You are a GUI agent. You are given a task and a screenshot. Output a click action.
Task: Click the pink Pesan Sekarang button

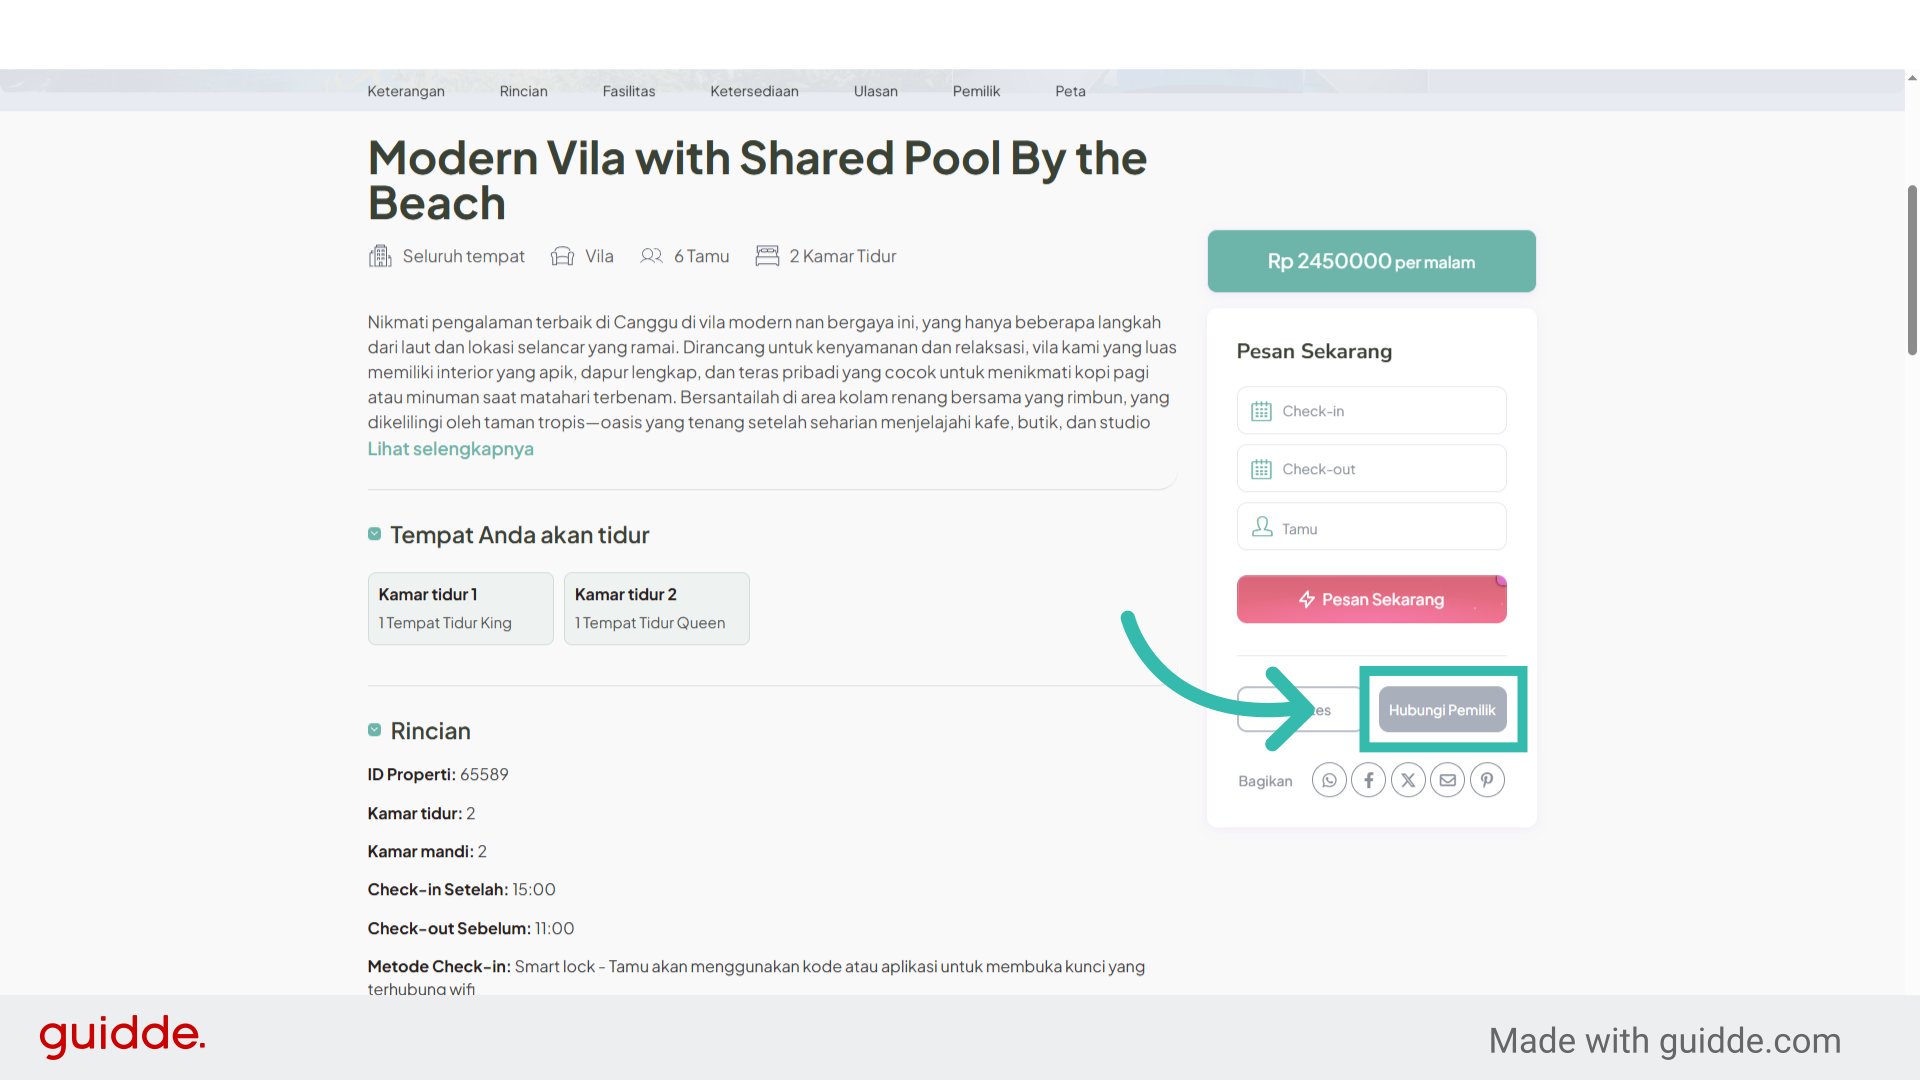1371,599
